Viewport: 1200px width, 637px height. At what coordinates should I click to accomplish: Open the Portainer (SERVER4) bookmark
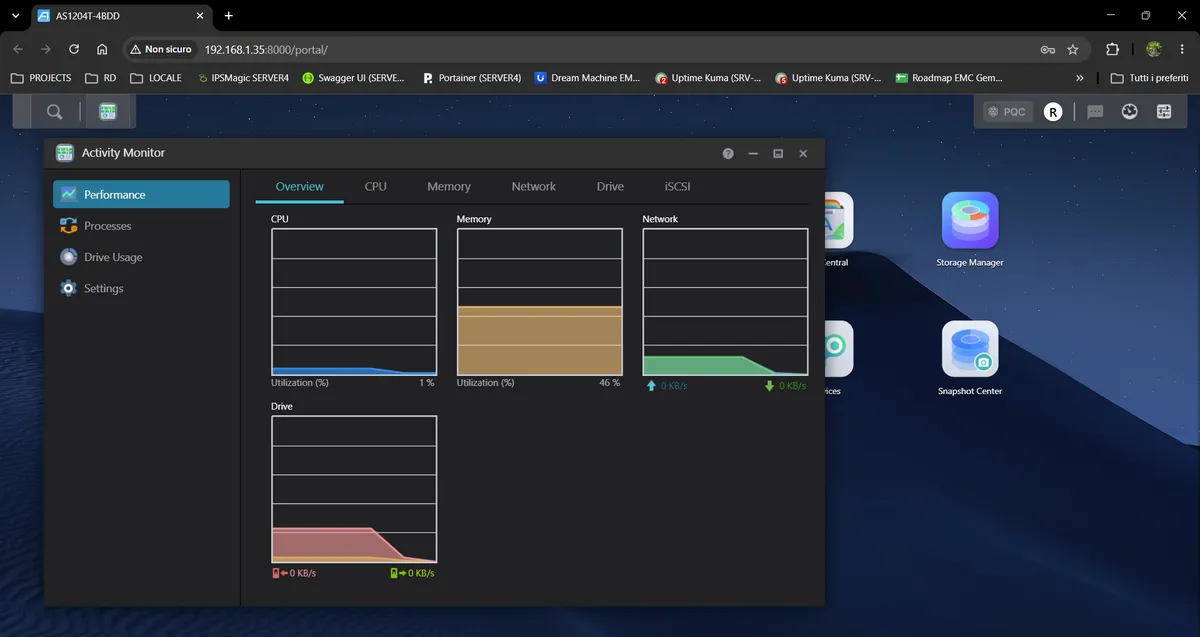(471, 78)
